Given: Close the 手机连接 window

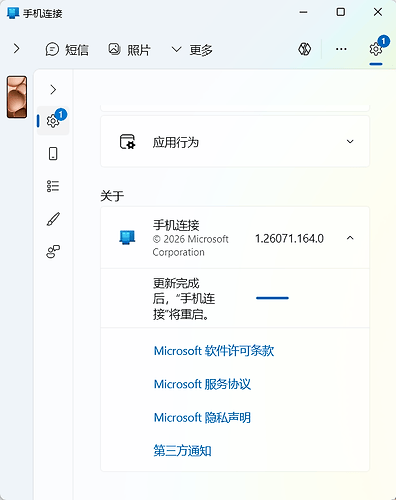Looking at the screenshot, I should 378,12.
